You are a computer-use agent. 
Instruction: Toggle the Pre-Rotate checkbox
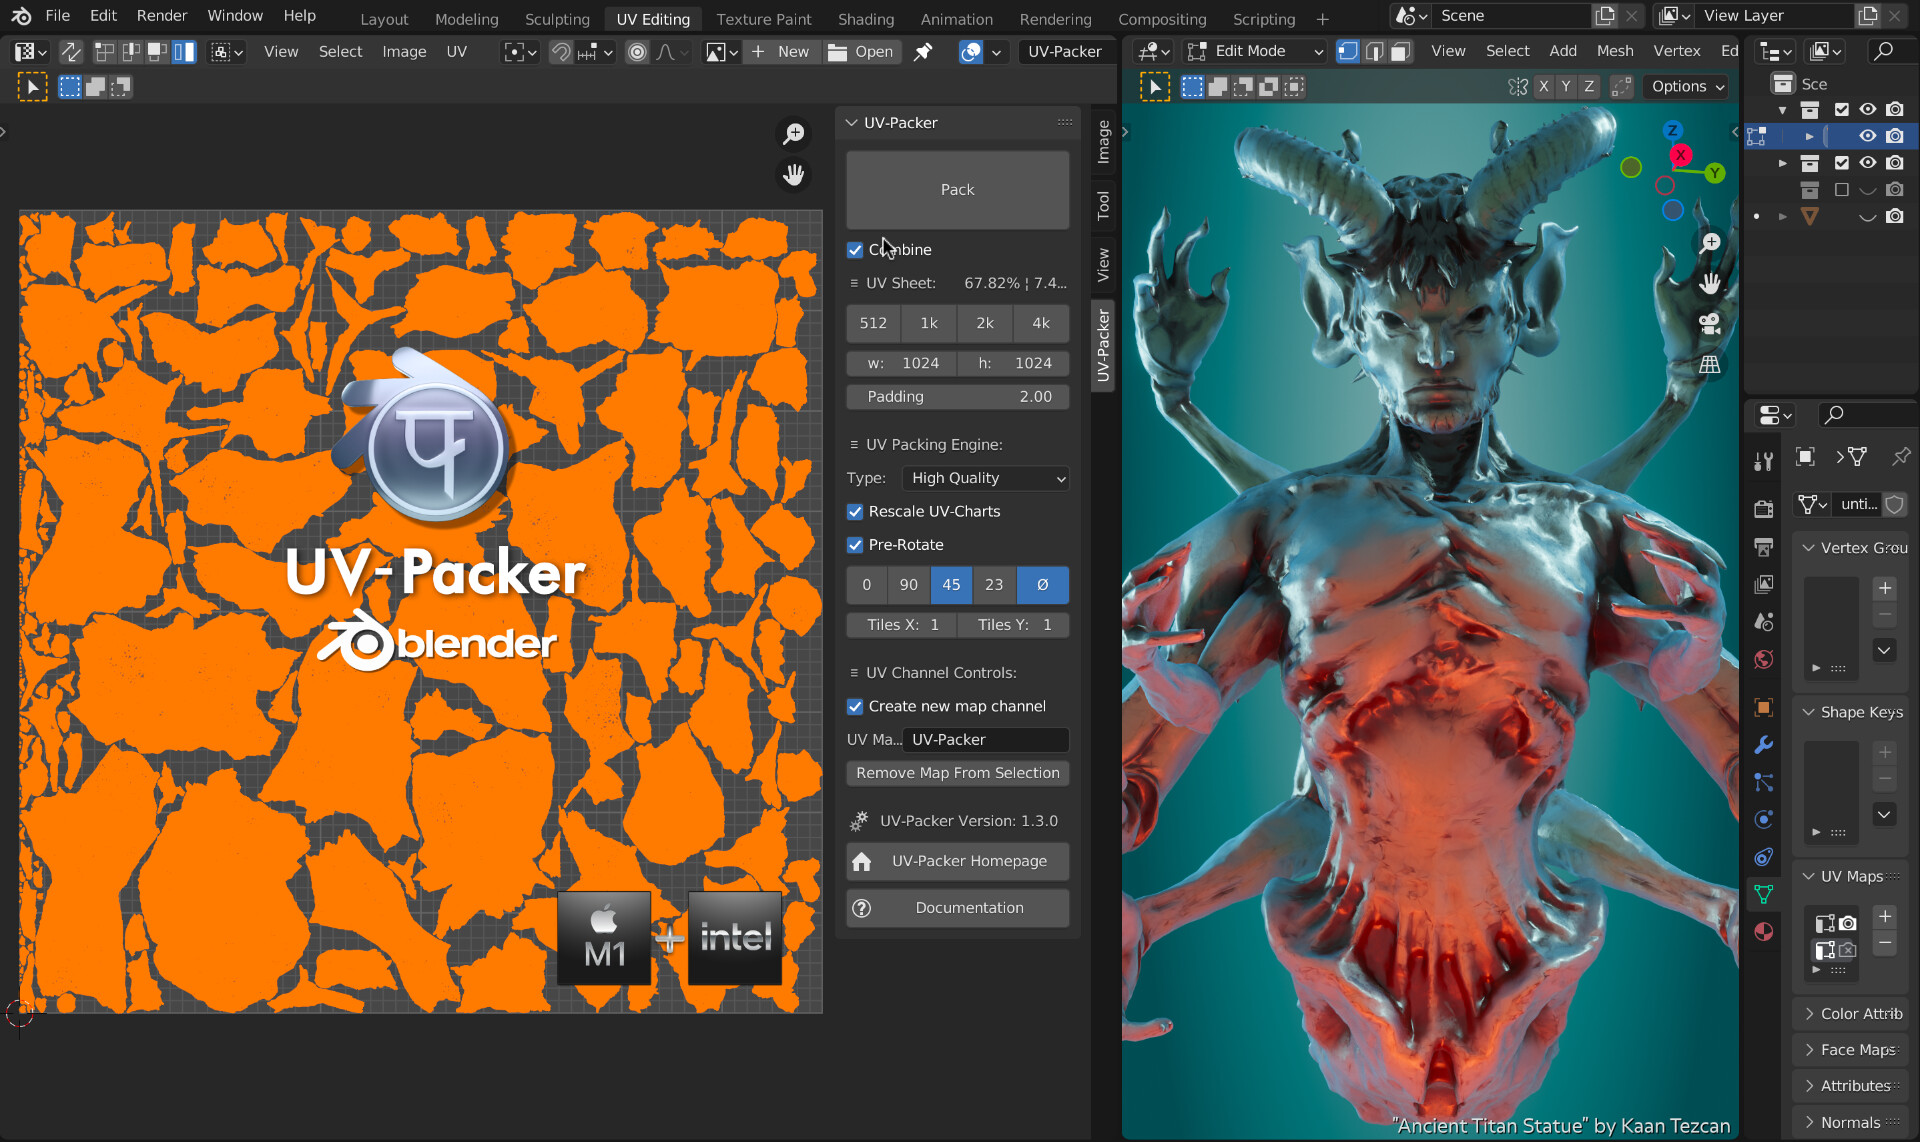coord(856,545)
